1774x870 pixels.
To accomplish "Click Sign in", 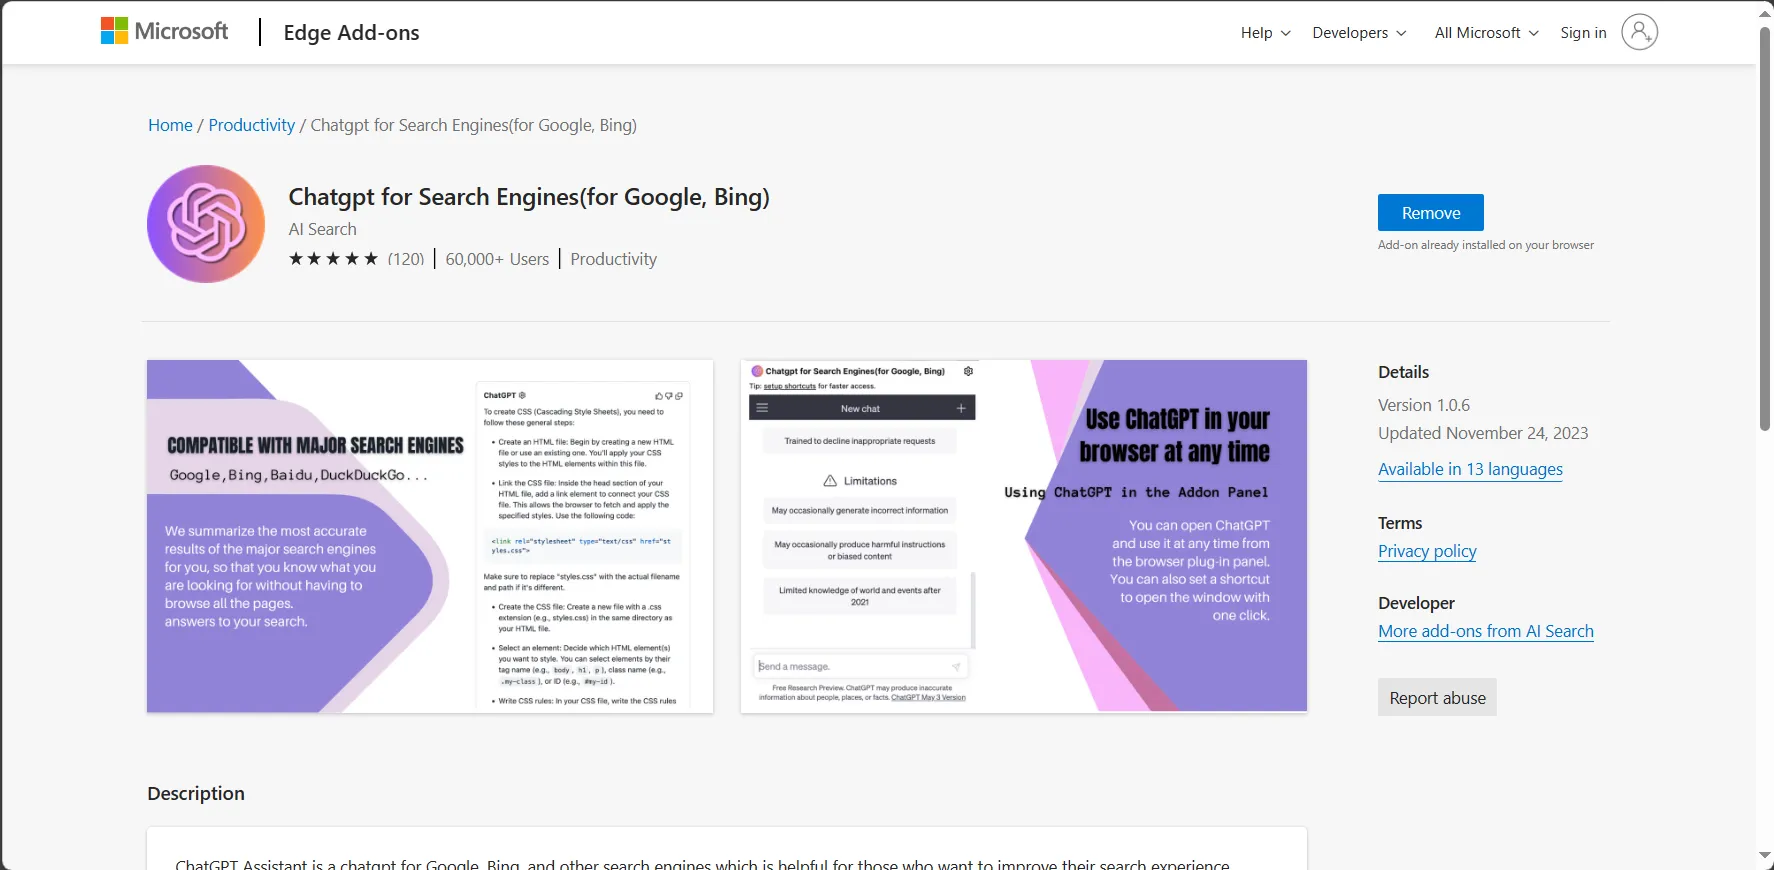I will click(x=1583, y=33).
